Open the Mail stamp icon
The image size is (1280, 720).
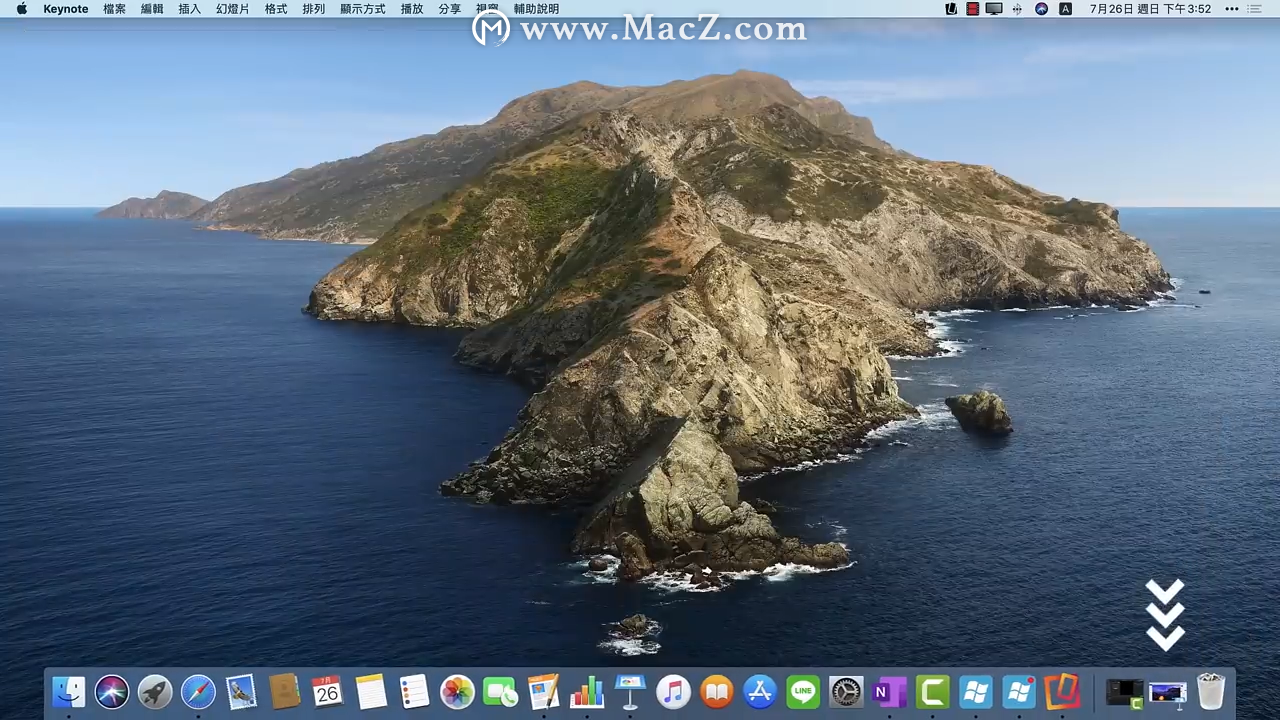click(x=241, y=691)
